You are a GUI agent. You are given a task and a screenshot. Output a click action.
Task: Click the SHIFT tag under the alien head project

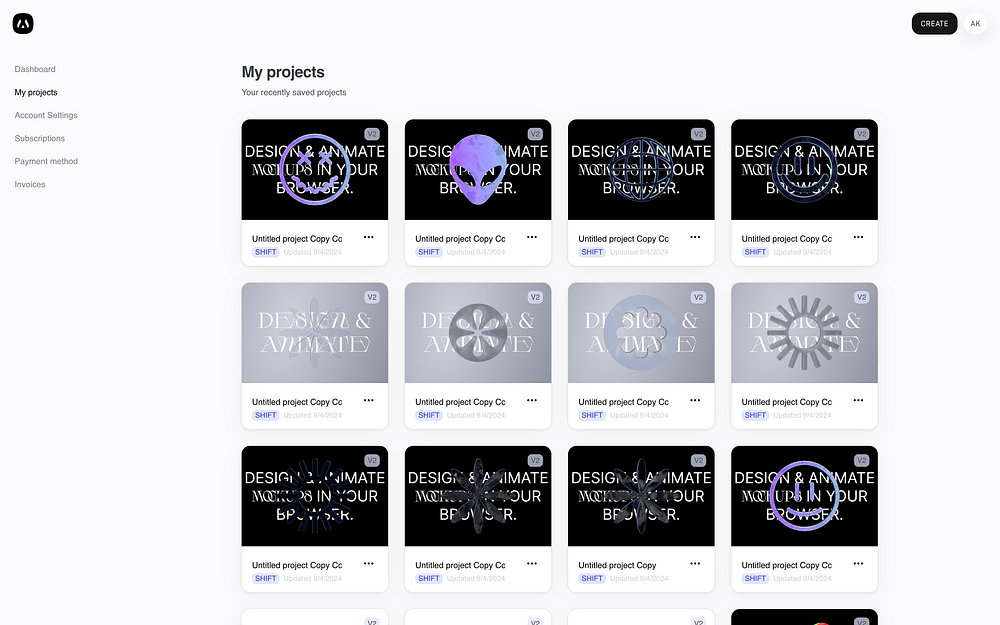pyautogui.click(x=429, y=252)
